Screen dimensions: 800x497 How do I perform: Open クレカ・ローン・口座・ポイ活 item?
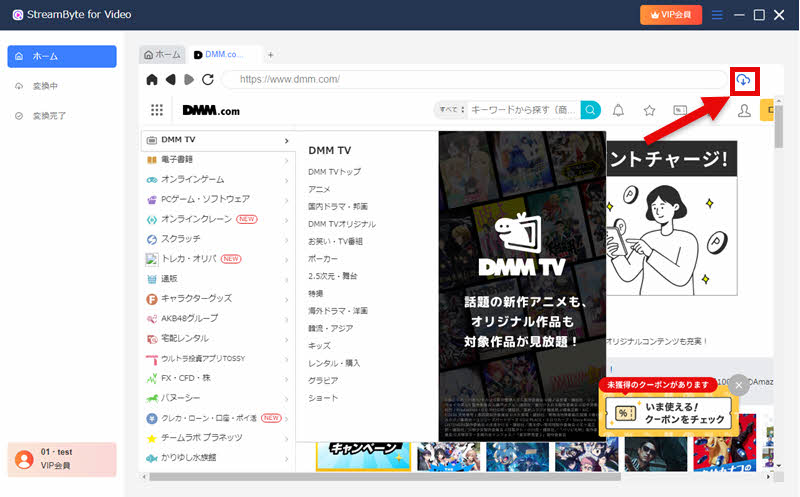217,418
